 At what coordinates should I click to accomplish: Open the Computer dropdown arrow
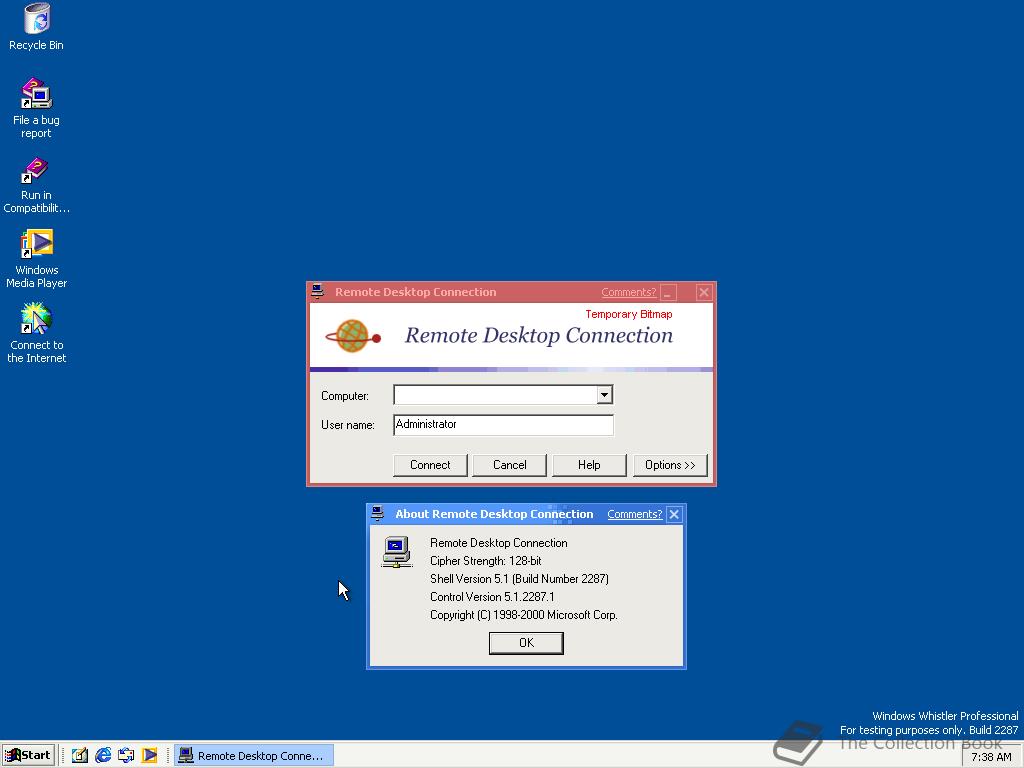click(604, 394)
